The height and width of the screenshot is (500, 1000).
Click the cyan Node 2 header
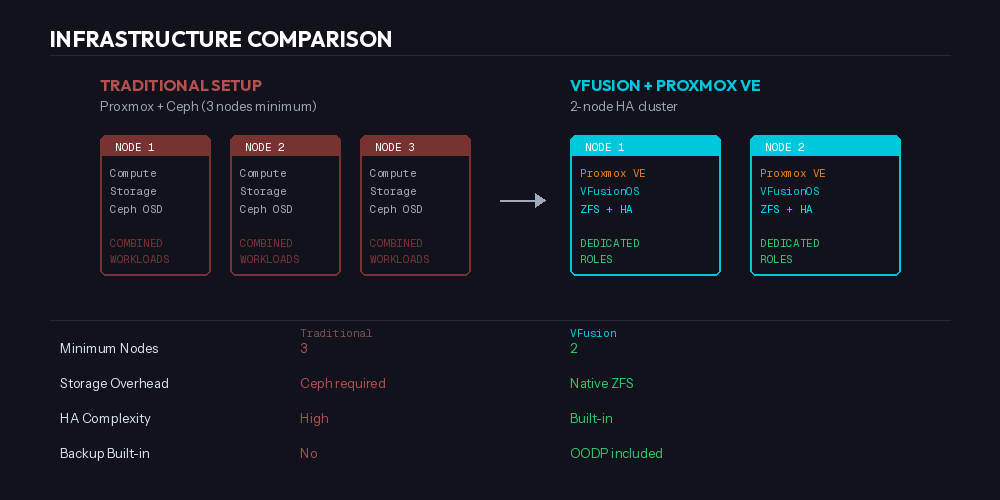(x=825, y=147)
